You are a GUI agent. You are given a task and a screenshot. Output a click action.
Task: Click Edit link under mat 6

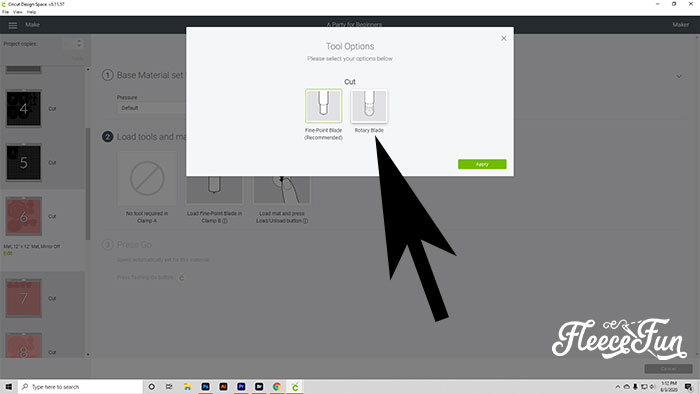point(8,253)
